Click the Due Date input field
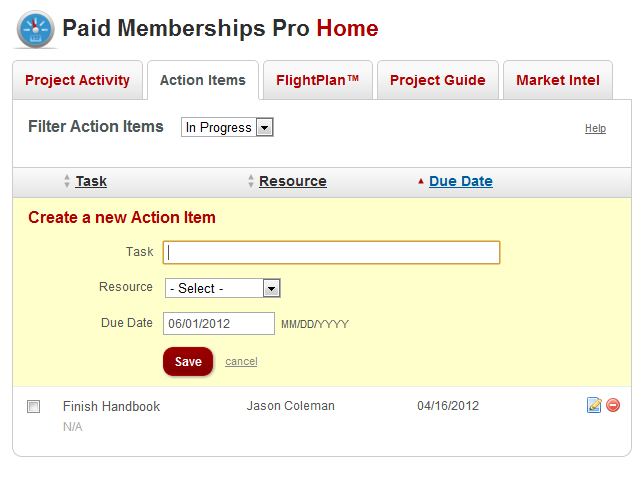Screen dimensions: 644x478 [219, 324]
